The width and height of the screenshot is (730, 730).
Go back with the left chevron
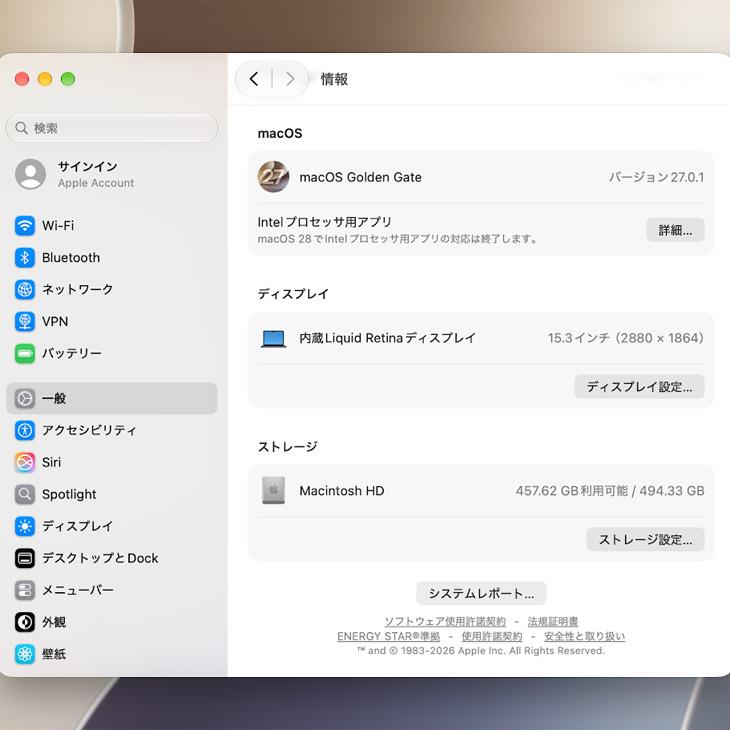pyautogui.click(x=254, y=79)
